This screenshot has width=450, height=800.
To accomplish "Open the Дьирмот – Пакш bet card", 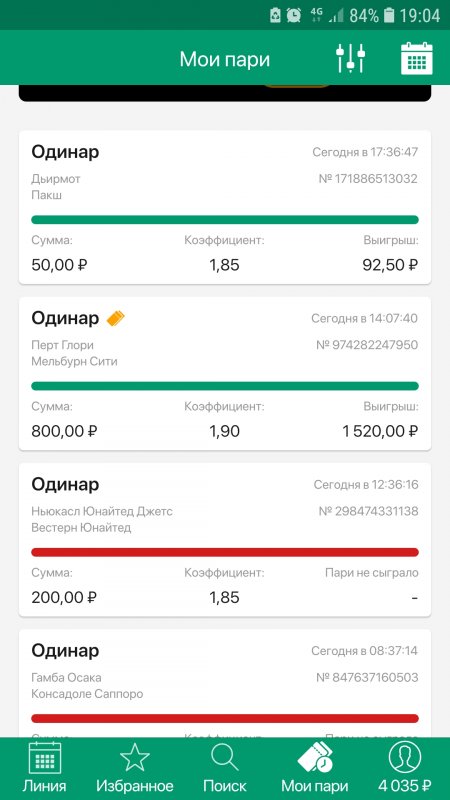I will pyautogui.click(x=225, y=207).
